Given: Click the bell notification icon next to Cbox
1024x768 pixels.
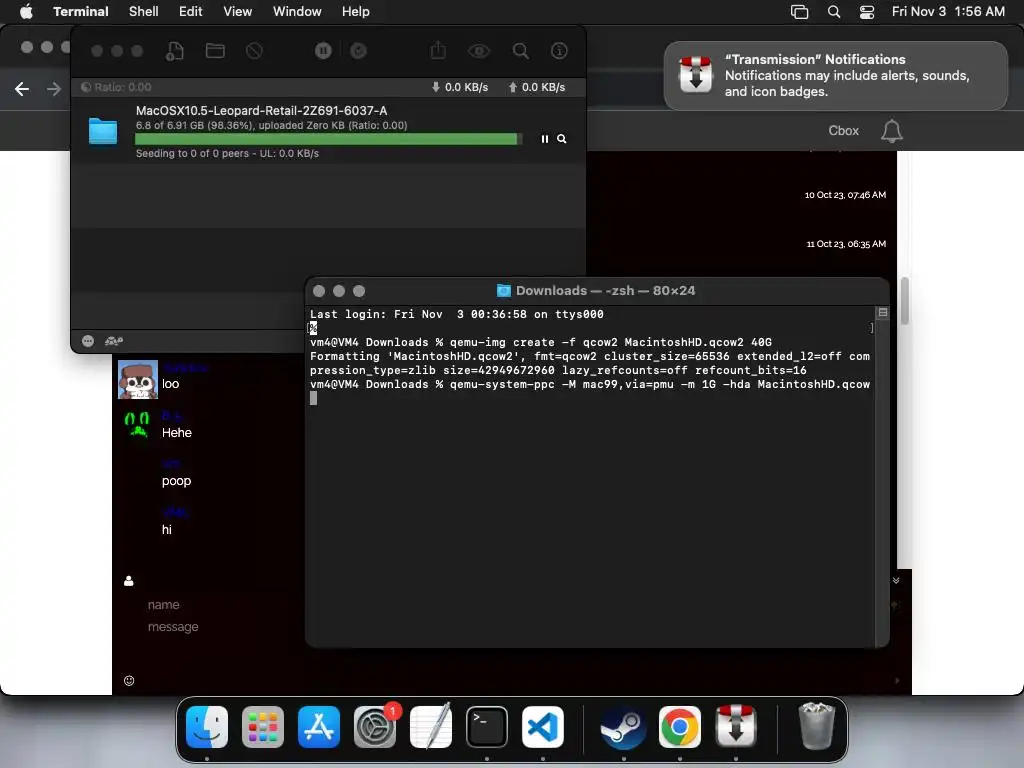Looking at the screenshot, I should coord(891,131).
